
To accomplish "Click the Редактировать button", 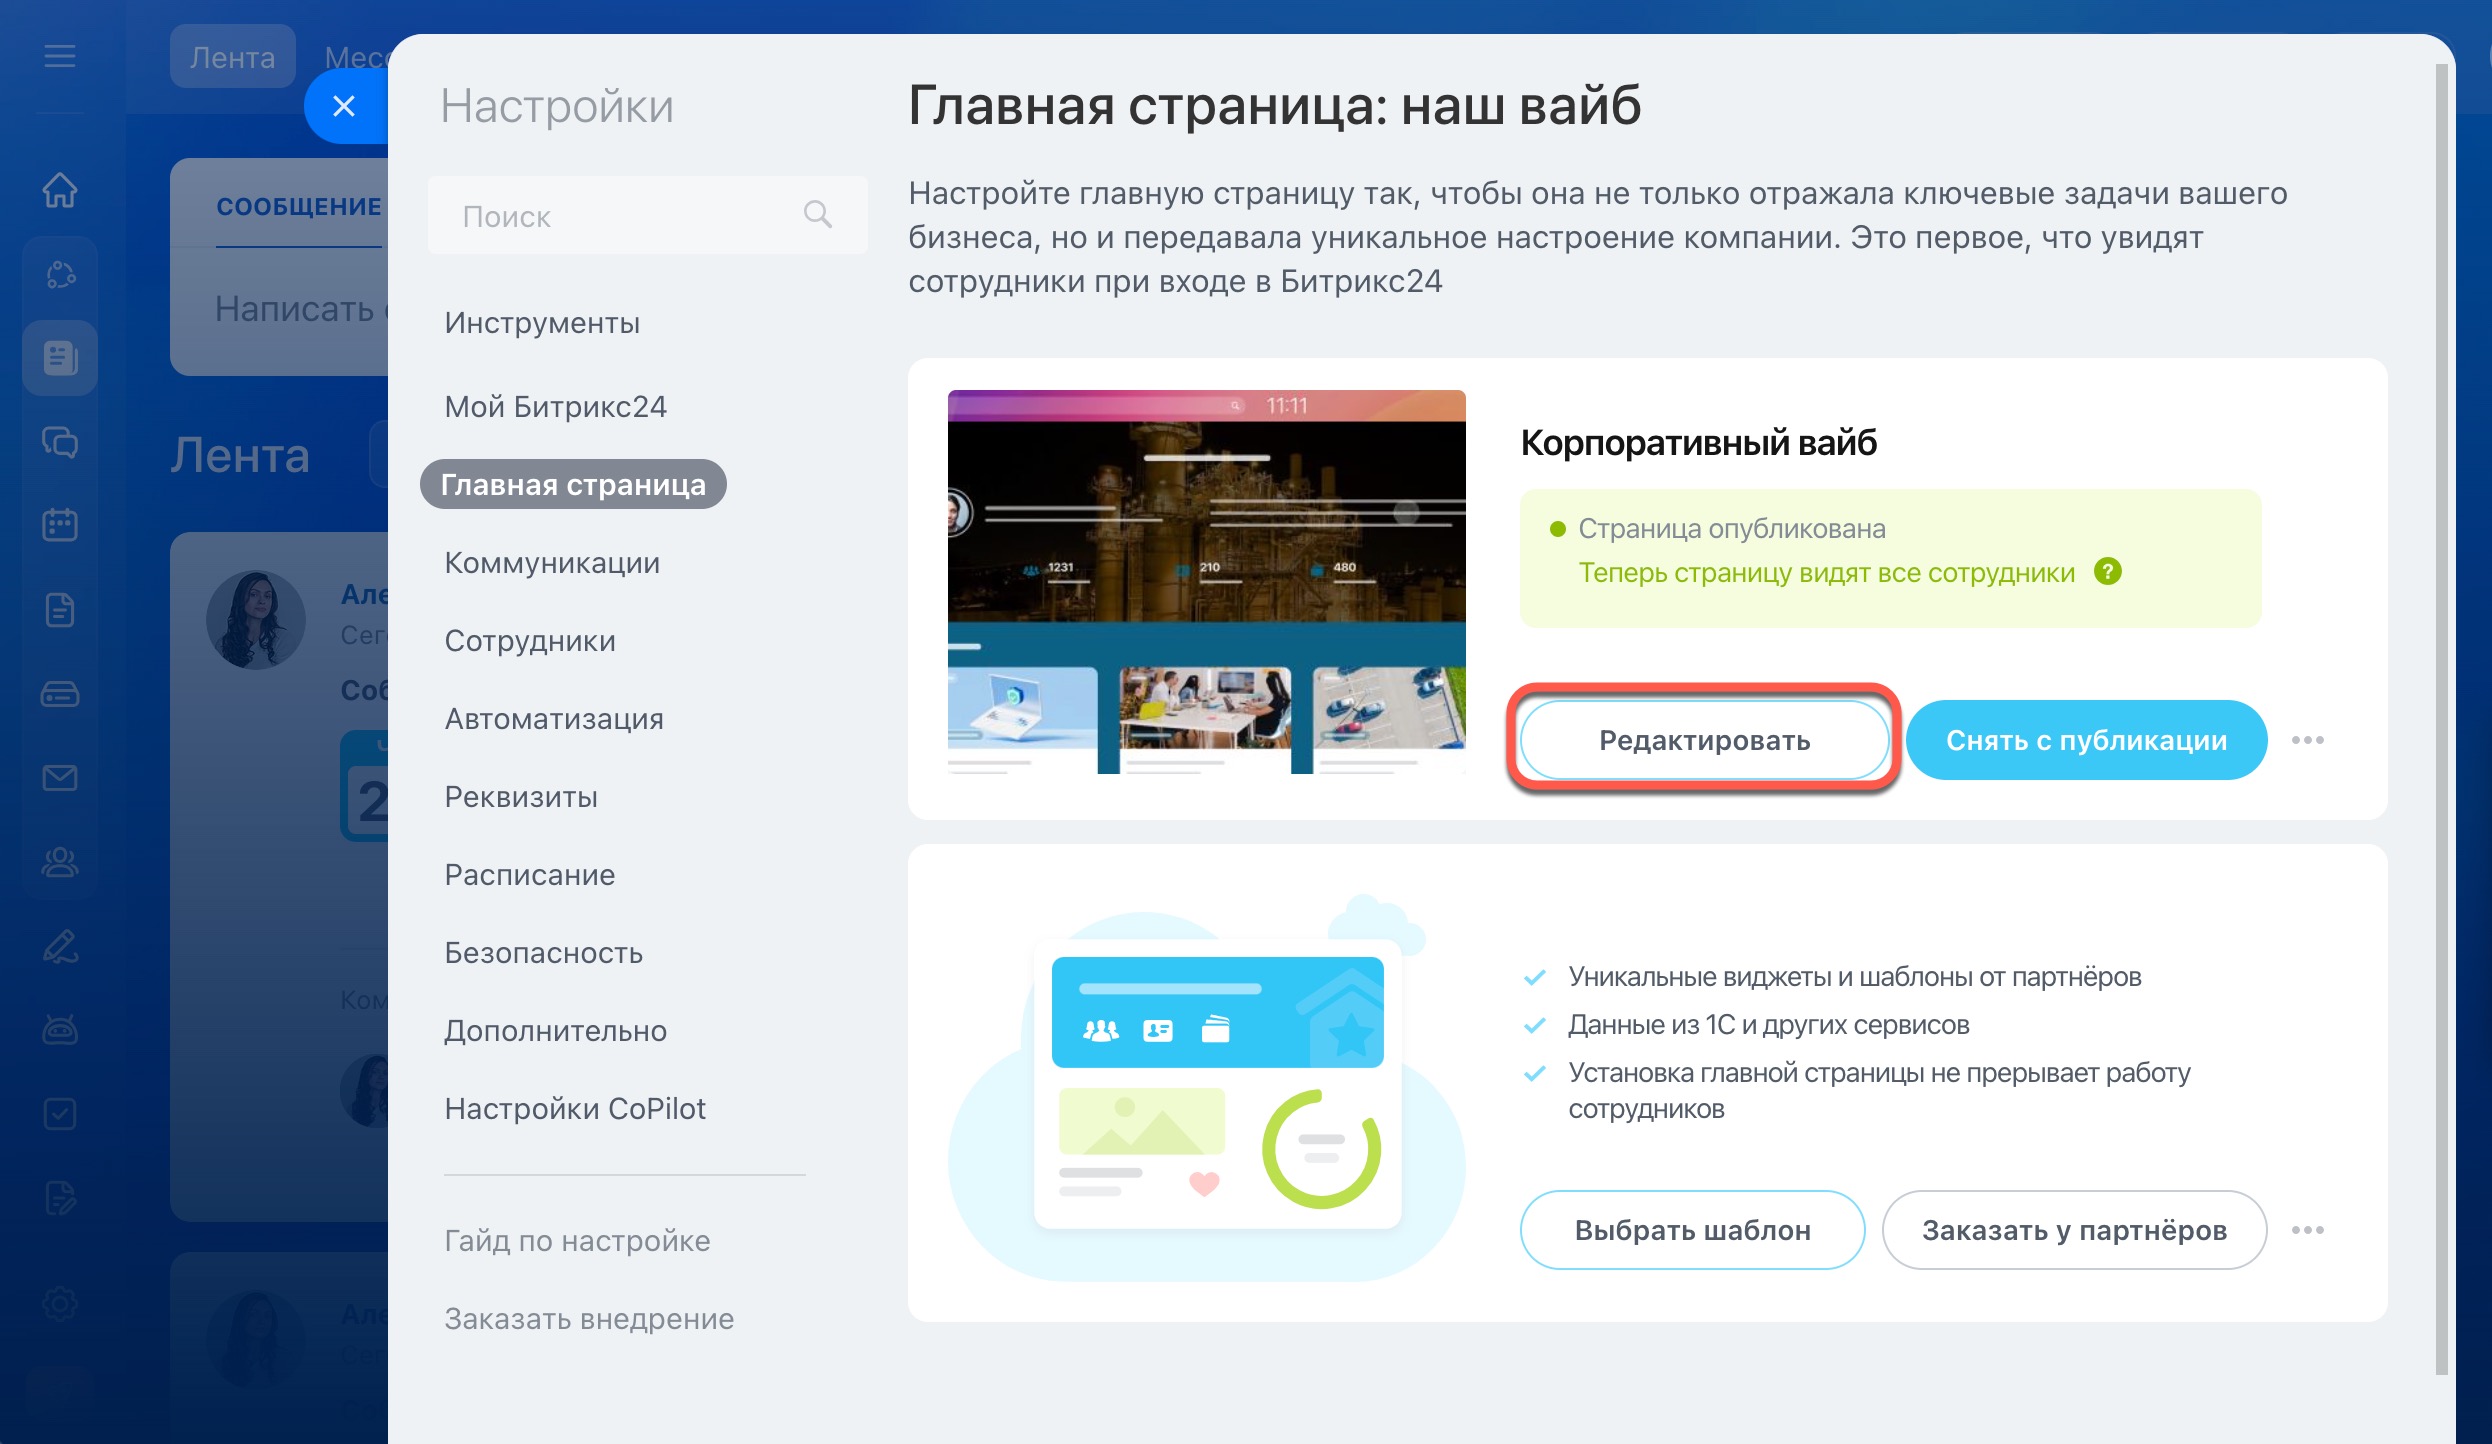I will [1704, 740].
